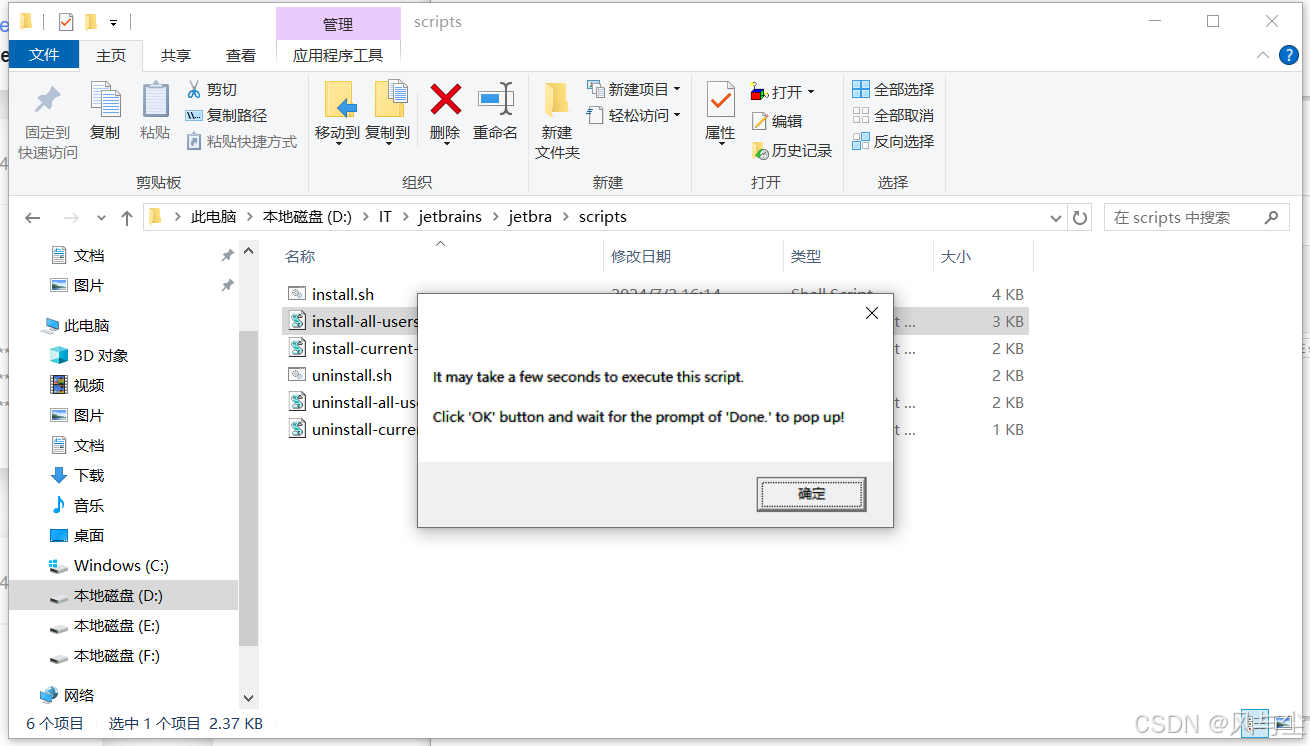This screenshot has height=746, width=1310.
Task: Click the Properties (属性) checkmark icon
Action: tap(720, 100)
